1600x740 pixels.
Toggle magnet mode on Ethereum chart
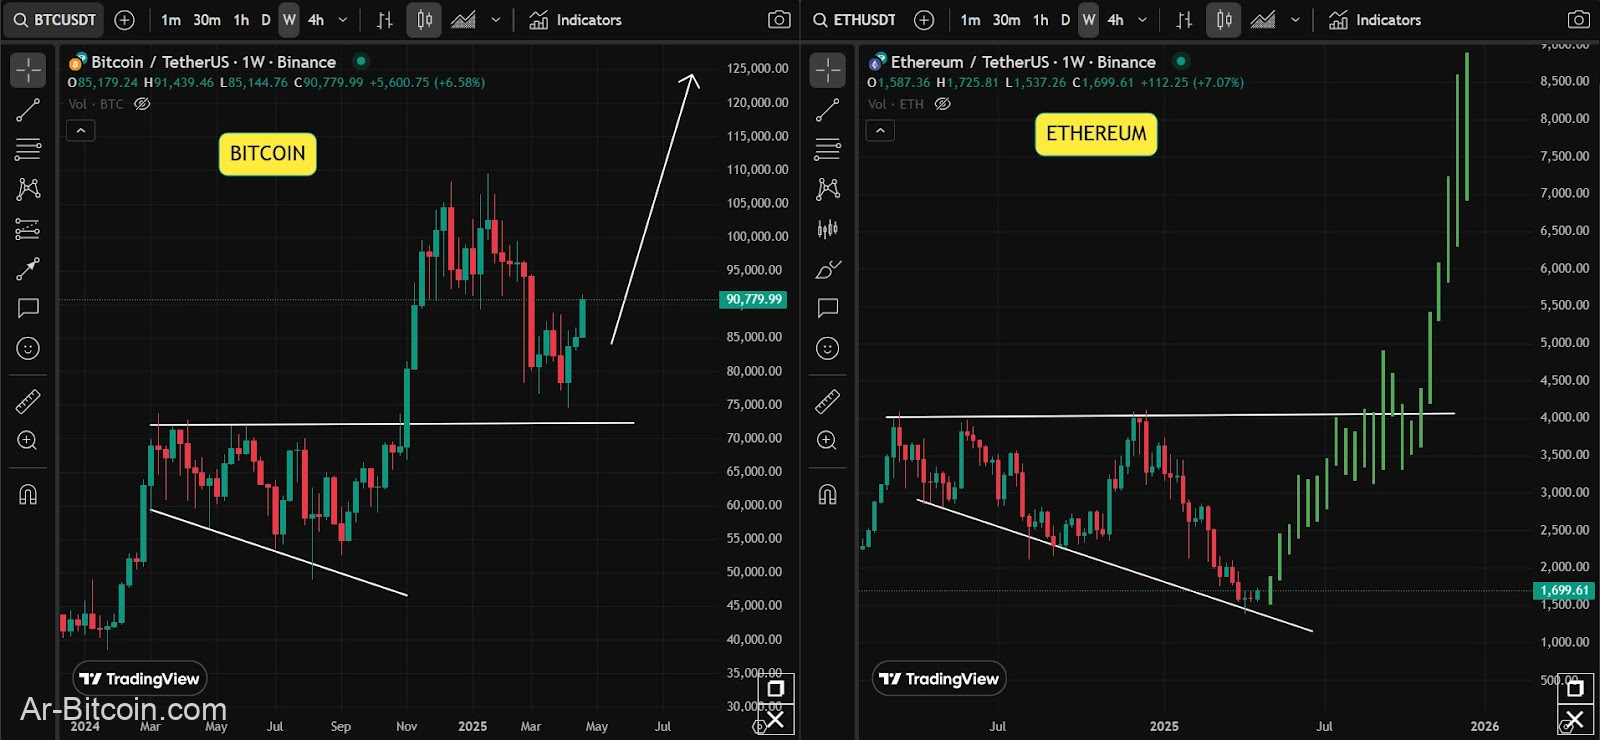click(828, 495)
